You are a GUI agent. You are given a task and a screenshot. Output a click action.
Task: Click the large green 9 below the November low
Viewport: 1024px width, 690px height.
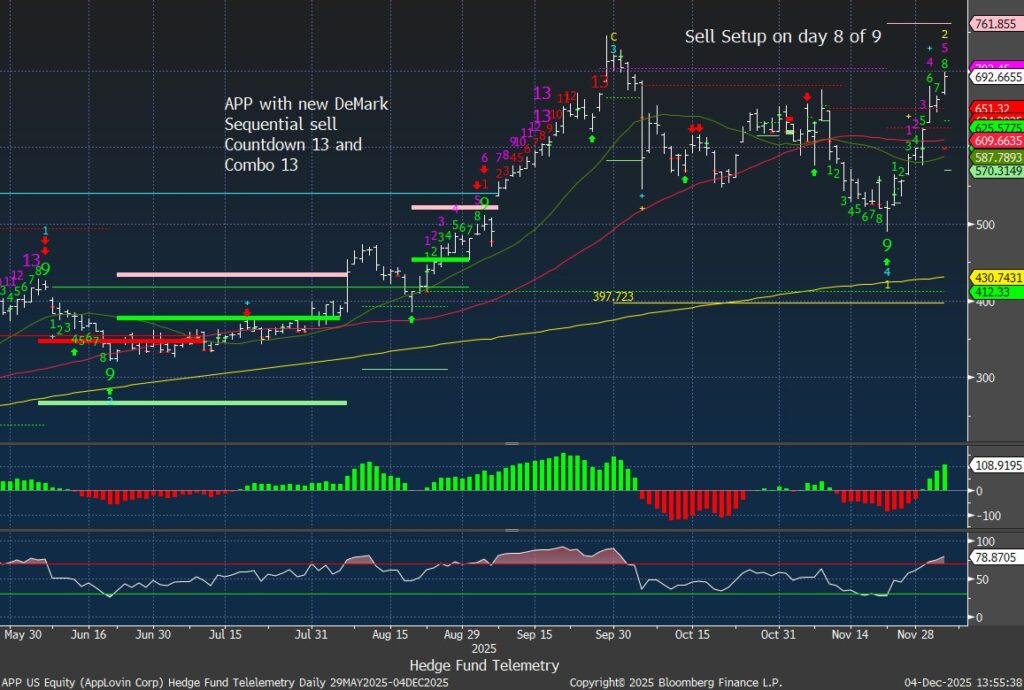(x=886, y=245)
